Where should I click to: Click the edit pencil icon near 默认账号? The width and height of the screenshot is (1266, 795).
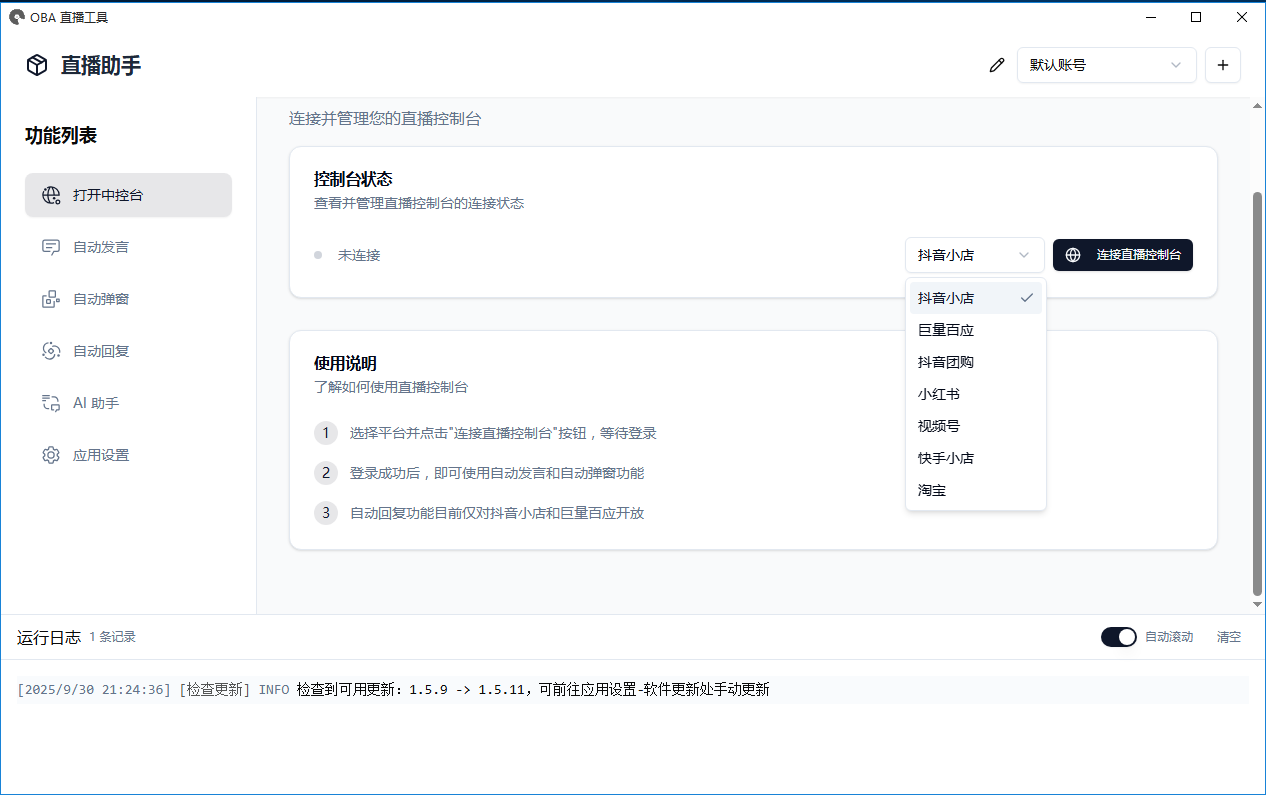[996, 64]
